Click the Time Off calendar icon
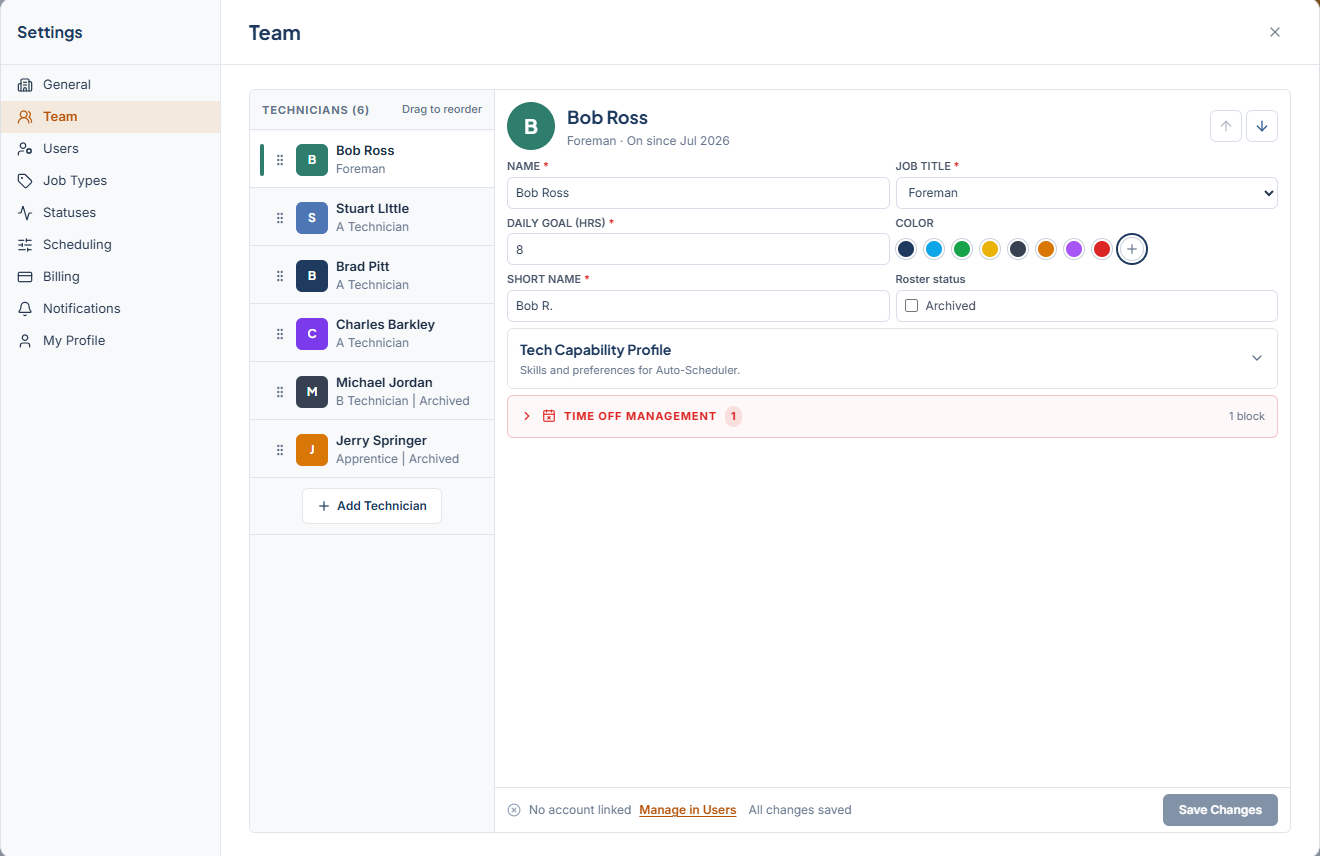The width and height of the screenshot is (1320, 856). tap(549, 416)
